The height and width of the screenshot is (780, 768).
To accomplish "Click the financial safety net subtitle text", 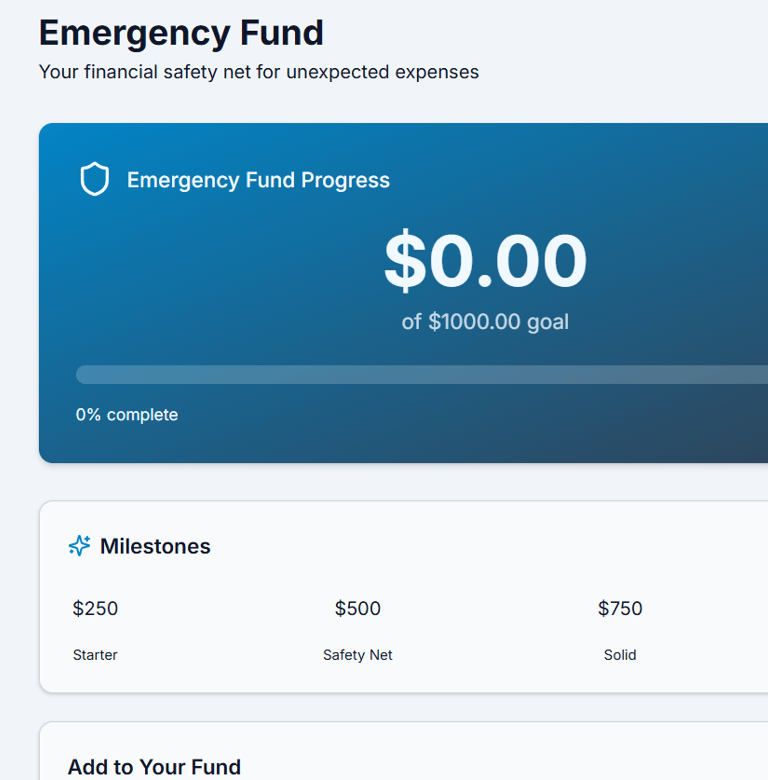I will click(258, 72).
